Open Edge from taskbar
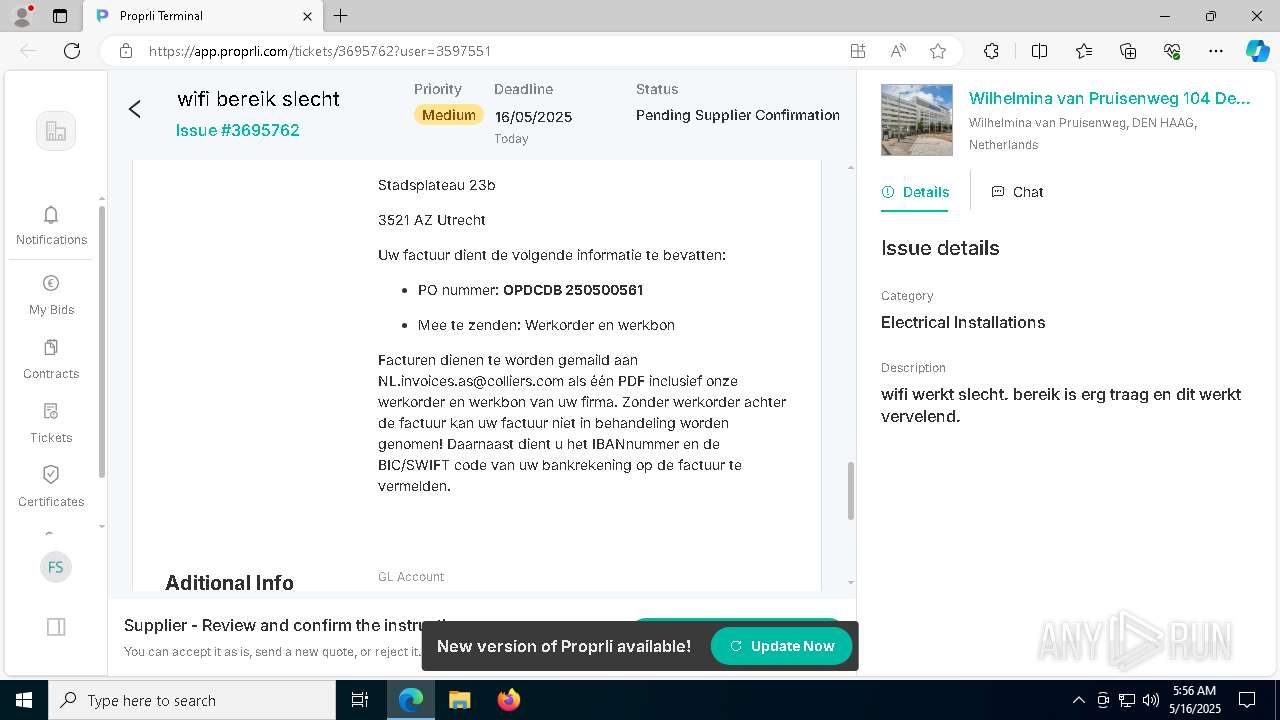Image resolution: width=1280 pixels, height=720 pixels. tap(411, 700)
